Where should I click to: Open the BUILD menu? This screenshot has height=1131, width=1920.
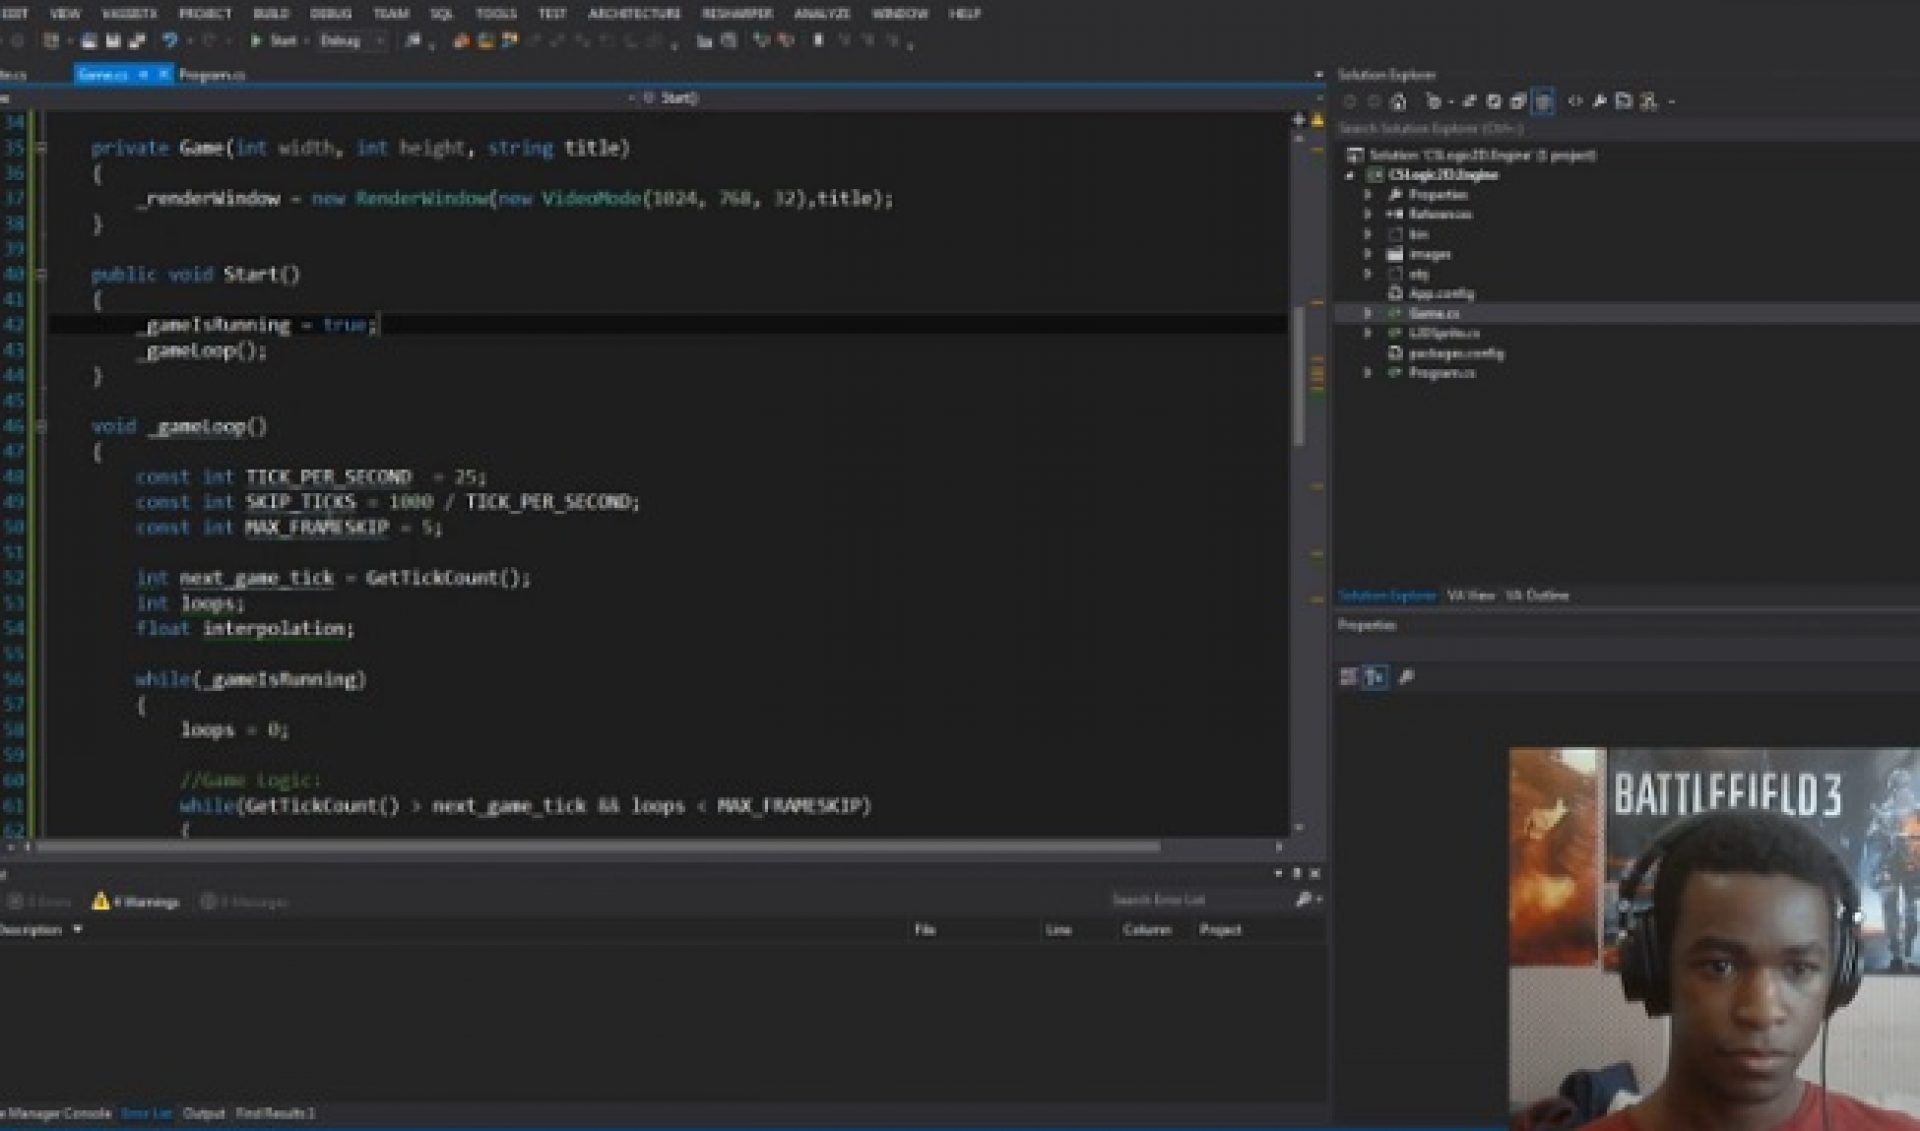pos(270,13)
